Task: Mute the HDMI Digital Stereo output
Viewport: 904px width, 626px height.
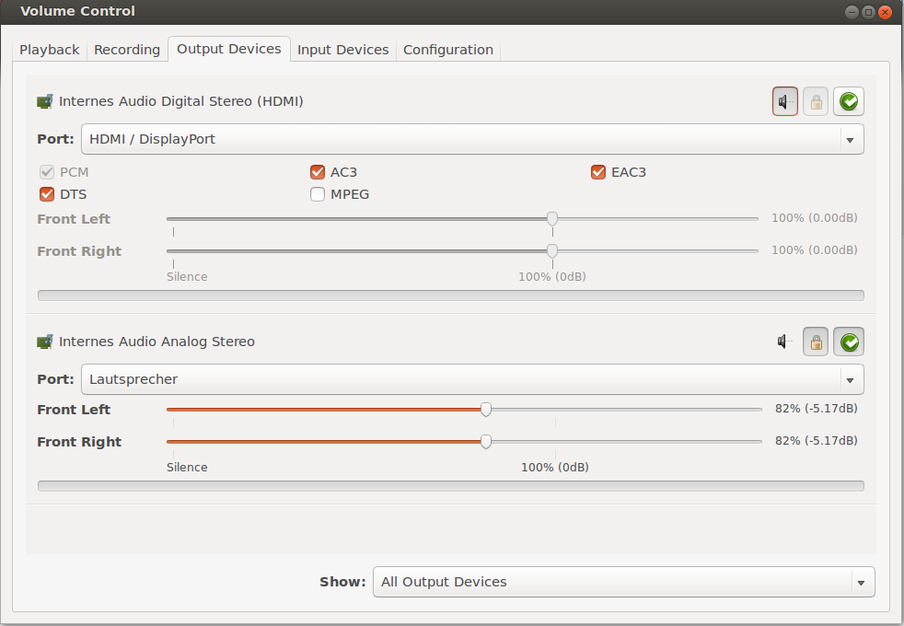Action: (785, 101)
